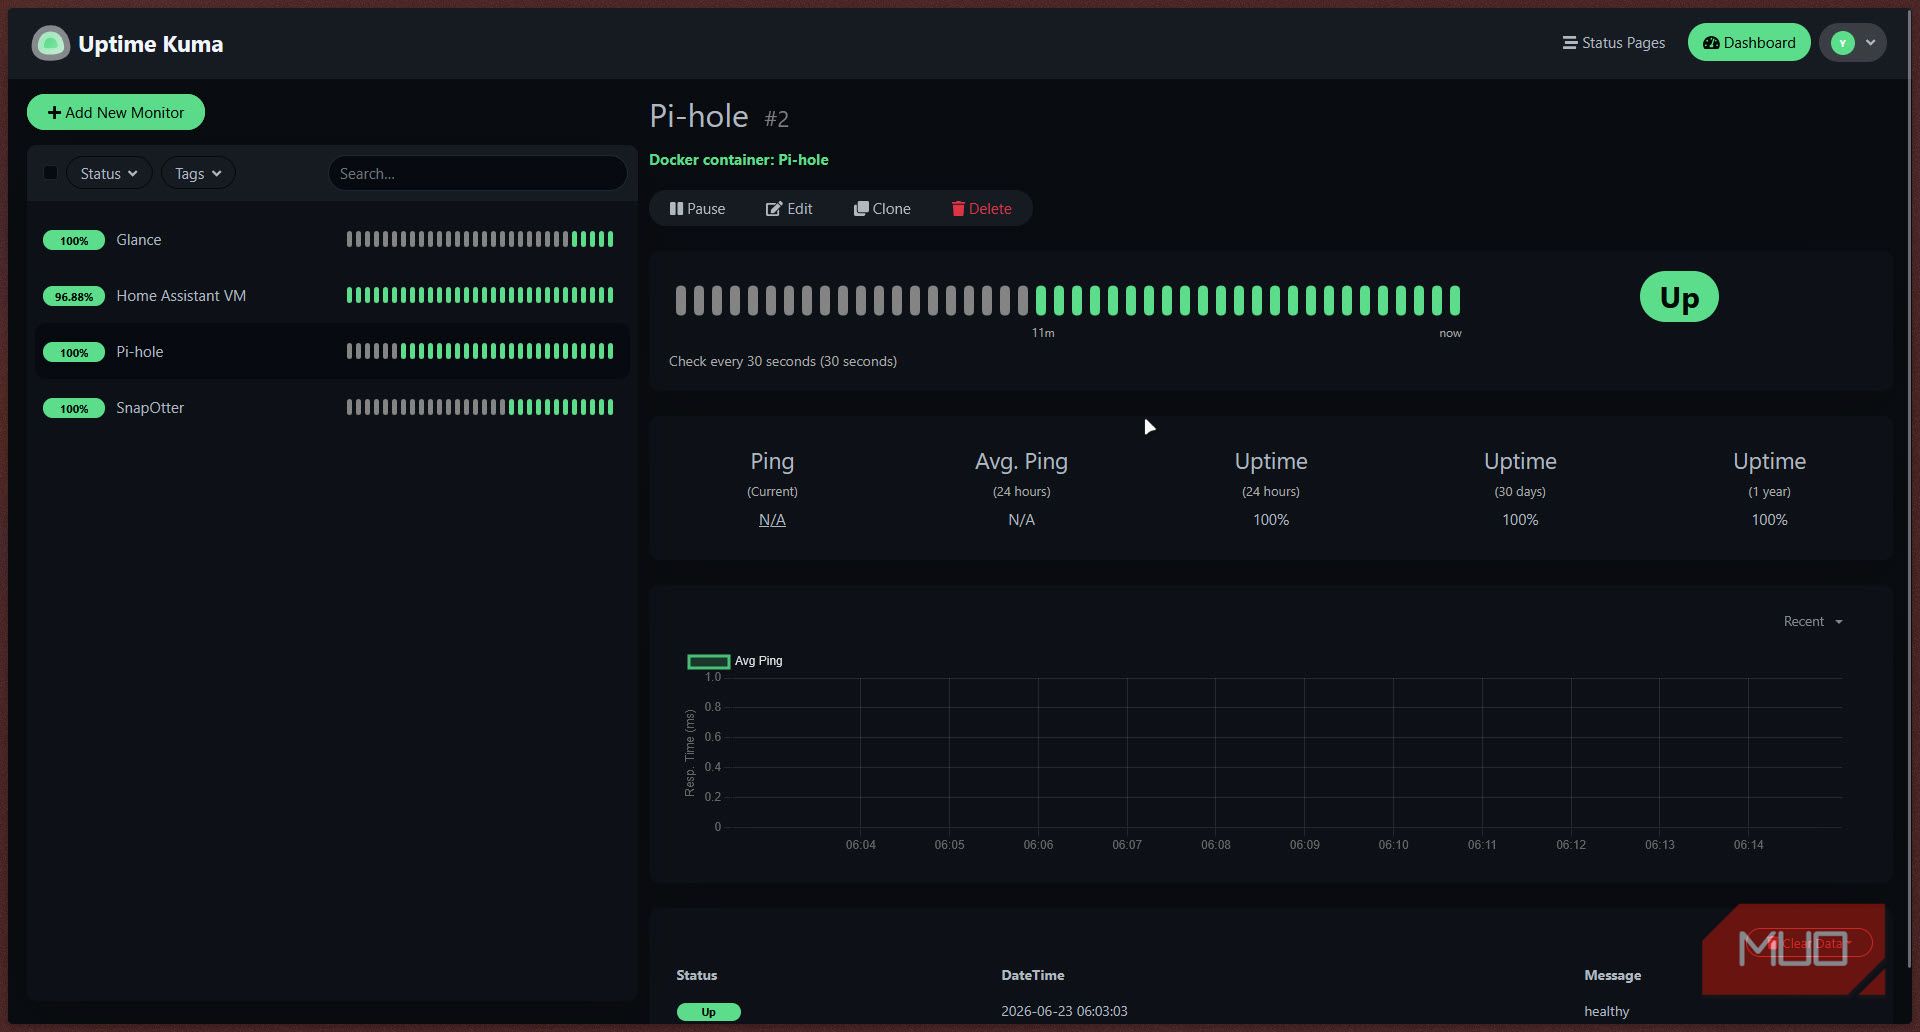Open the Recent chart range dropdown
This screenshot has width=1920, height=1032.
point(1813,621)
